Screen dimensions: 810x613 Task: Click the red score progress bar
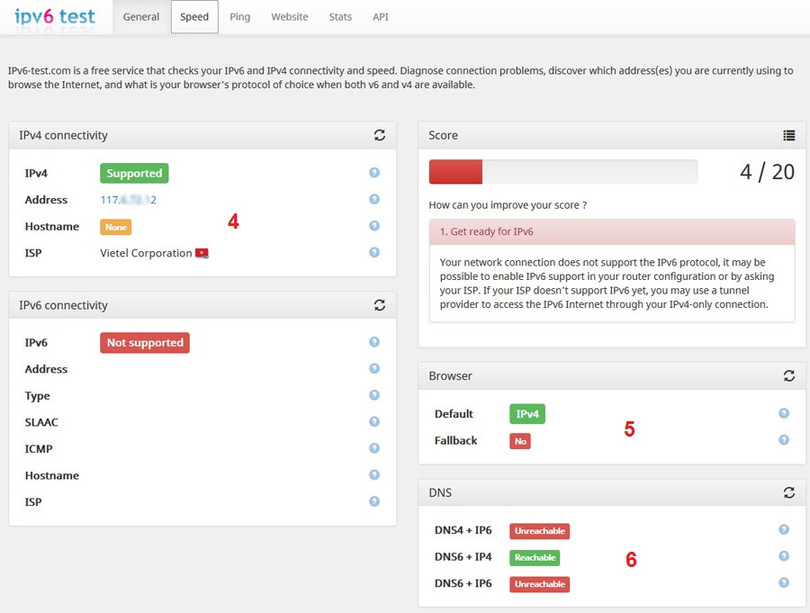click(x=456, y=172)
